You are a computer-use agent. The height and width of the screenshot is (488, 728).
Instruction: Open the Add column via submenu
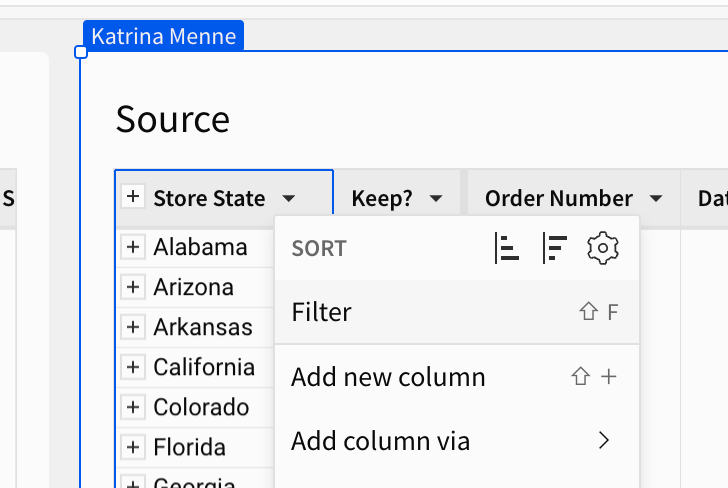457,441
